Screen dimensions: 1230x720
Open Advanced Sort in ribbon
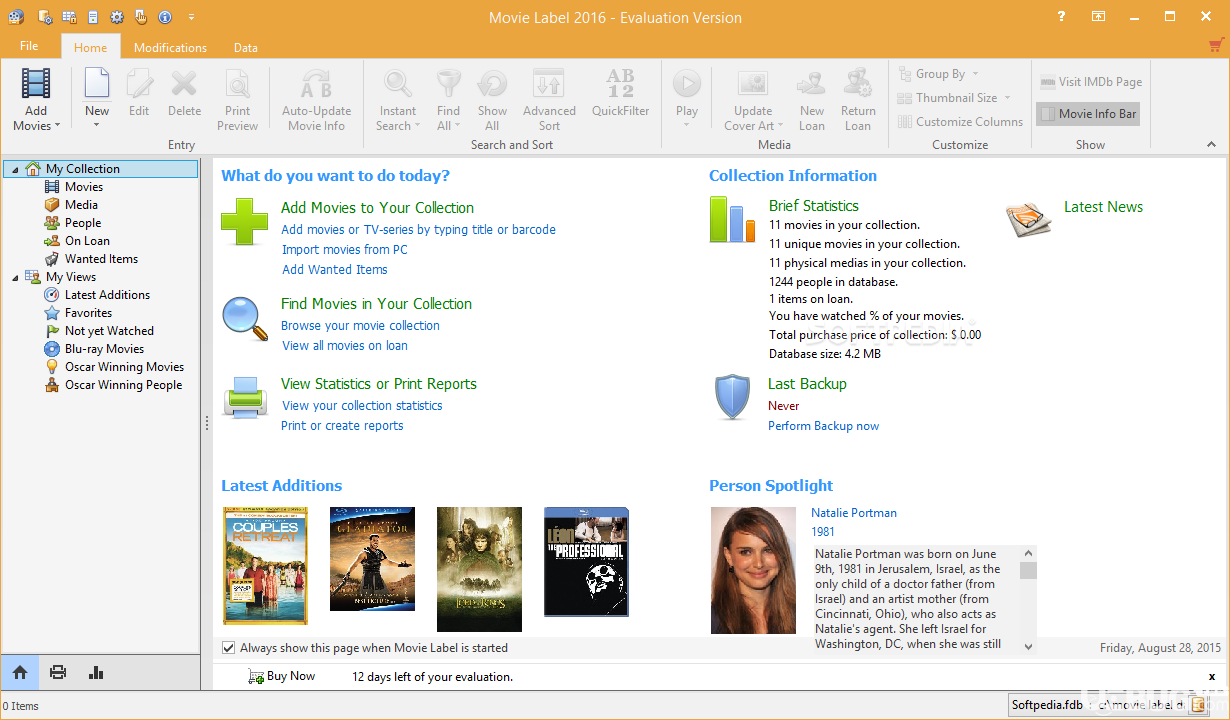pos(549,99)
